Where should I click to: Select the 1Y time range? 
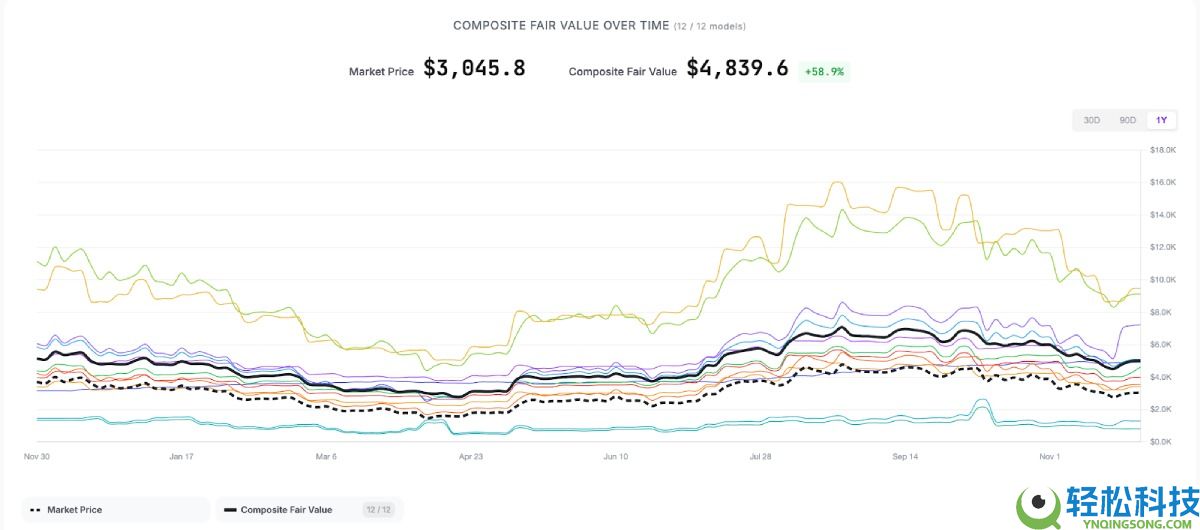[x=1161, y=120]
